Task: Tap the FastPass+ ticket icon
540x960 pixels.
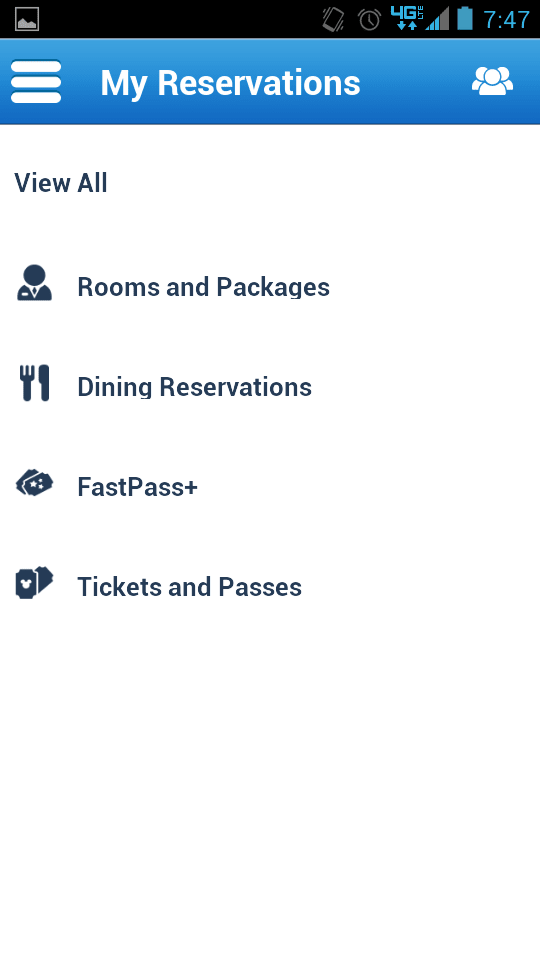Action: coord(34,483)
